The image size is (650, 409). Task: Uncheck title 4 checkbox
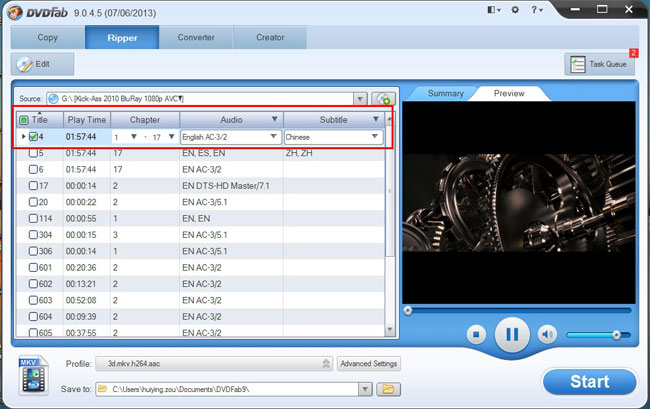(x=34, y=136)
